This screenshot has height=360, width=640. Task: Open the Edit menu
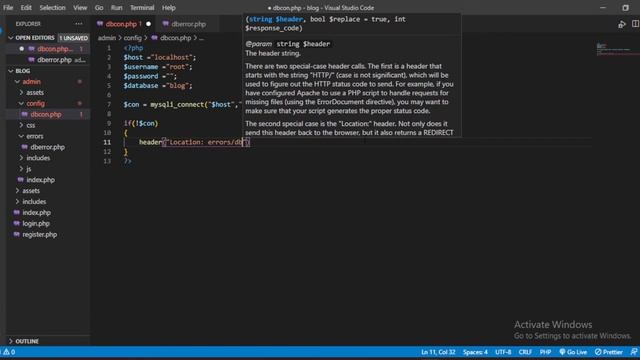pos(26,8)
